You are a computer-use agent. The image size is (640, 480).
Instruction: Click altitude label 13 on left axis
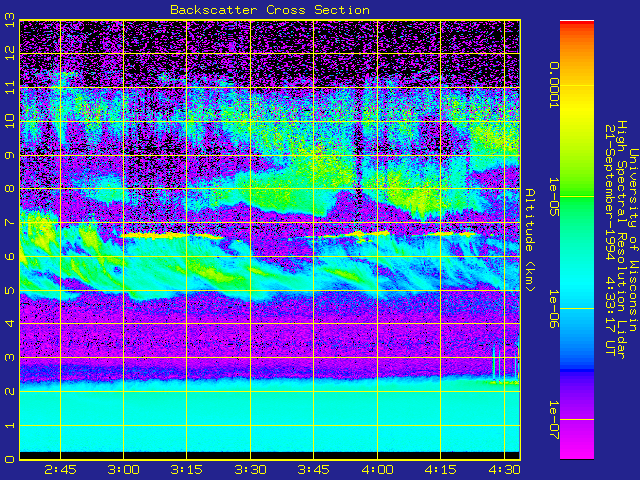pos(10,20)
